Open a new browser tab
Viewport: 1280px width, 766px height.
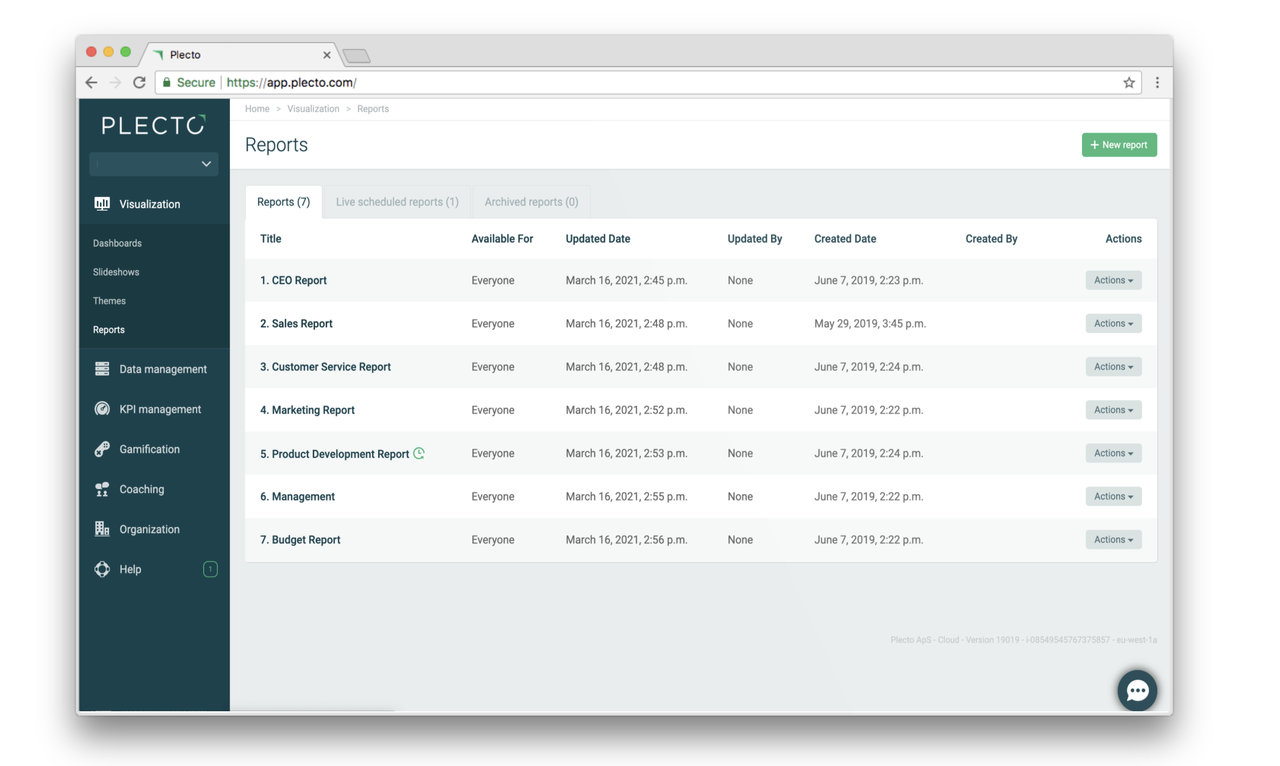pos(357,56)
